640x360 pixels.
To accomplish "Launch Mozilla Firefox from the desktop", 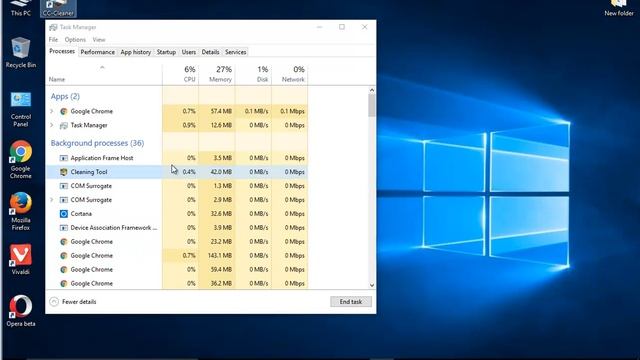I will [20, 211].
